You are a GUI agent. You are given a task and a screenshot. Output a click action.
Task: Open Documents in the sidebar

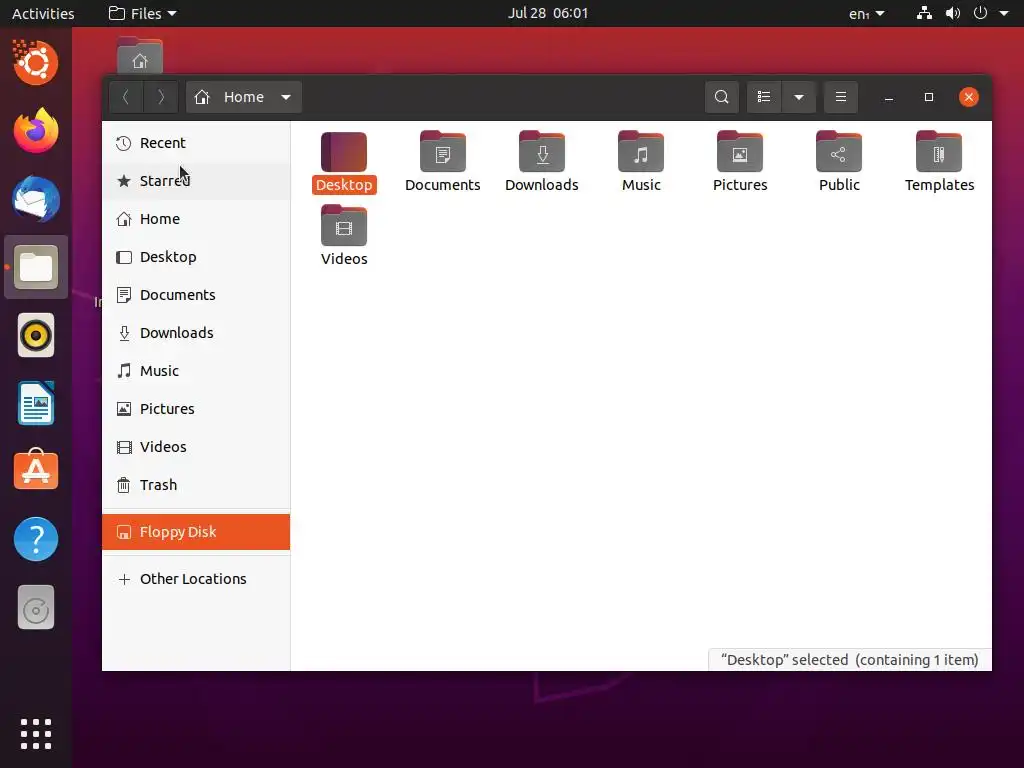(196, 295)
